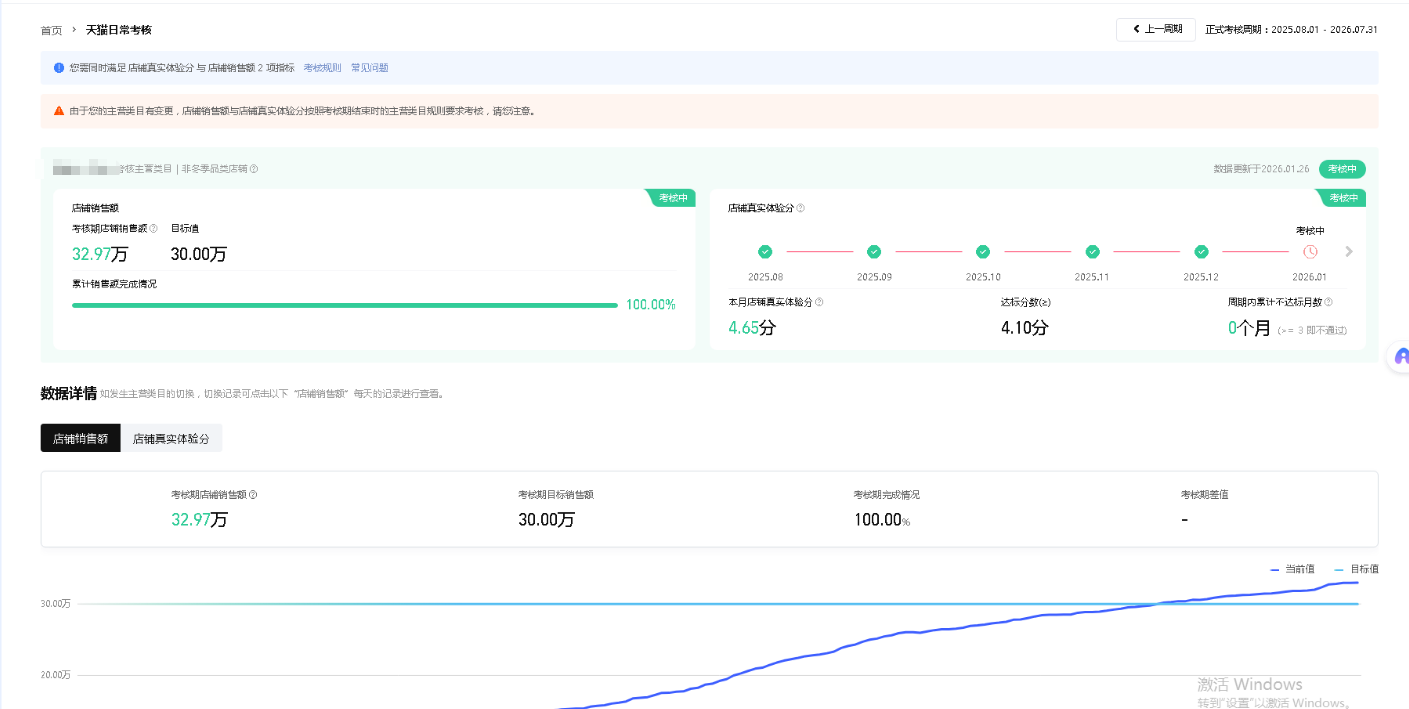1409x709 pixels.
Task: Click help icon by 考核期店铺销售额 in data details
Action: tap(253, 495)
